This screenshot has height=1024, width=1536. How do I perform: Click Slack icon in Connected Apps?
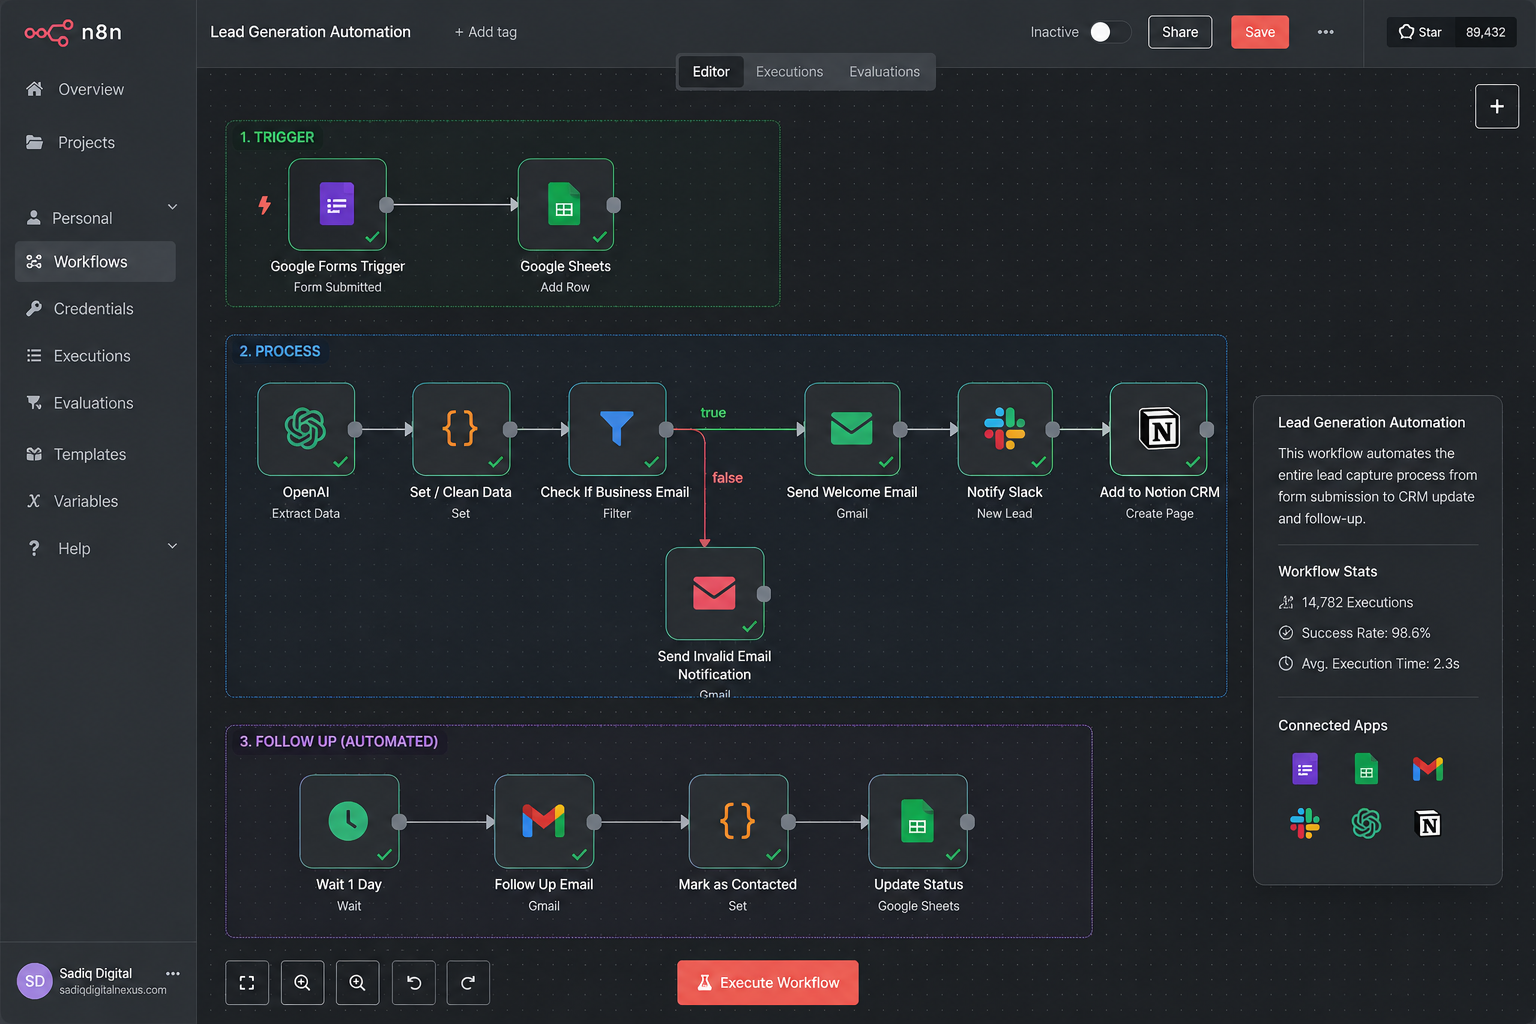tap(1305, 823)
